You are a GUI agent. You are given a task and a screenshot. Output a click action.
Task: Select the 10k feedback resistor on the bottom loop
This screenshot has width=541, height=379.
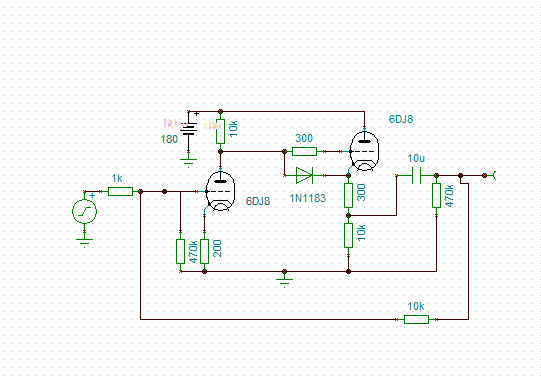pyautogui.click(x=416, y=319)
